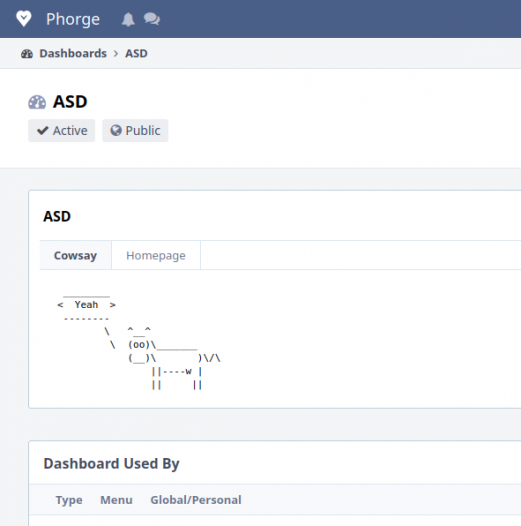This screenshot has width=521, height=526.
Task: Click the Active status tag
Action: (62, 130)
